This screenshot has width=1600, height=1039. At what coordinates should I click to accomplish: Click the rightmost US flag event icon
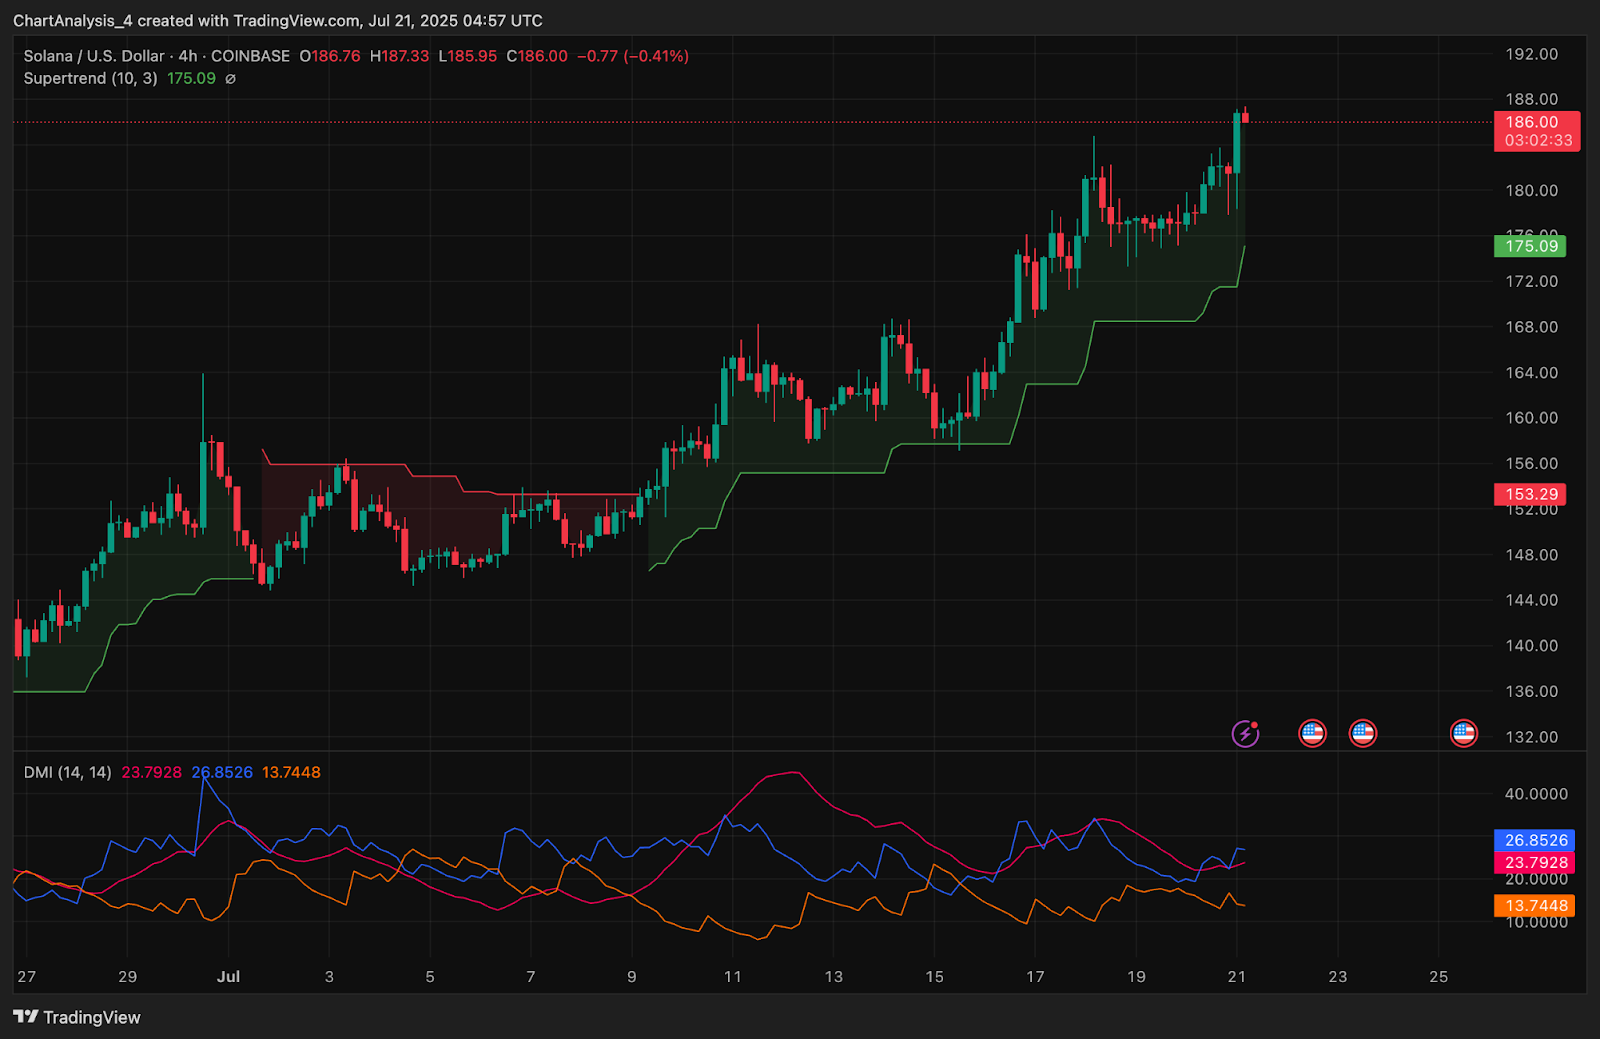pos(1463,734)
